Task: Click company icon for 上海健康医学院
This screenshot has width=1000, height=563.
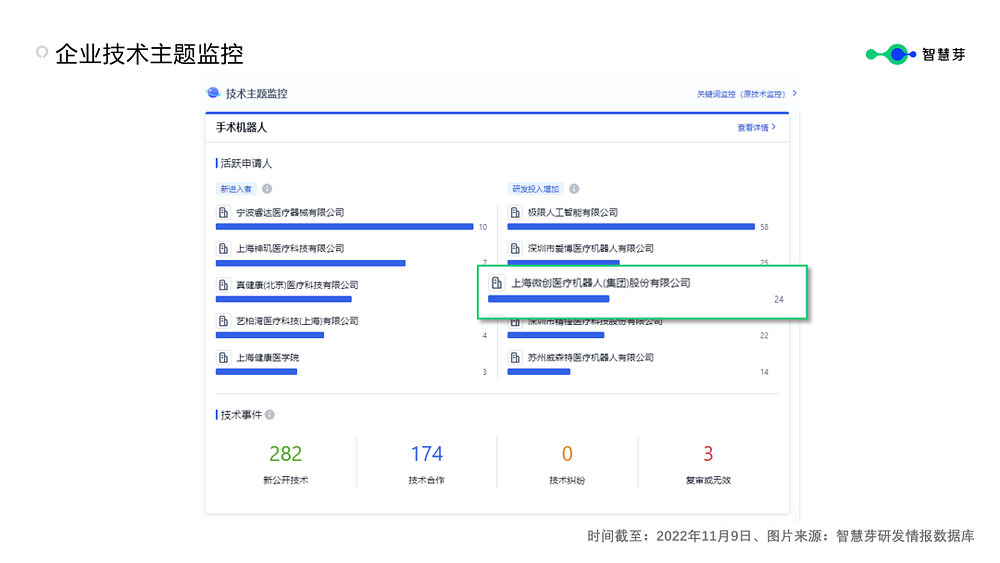Action: coord(223,358)
